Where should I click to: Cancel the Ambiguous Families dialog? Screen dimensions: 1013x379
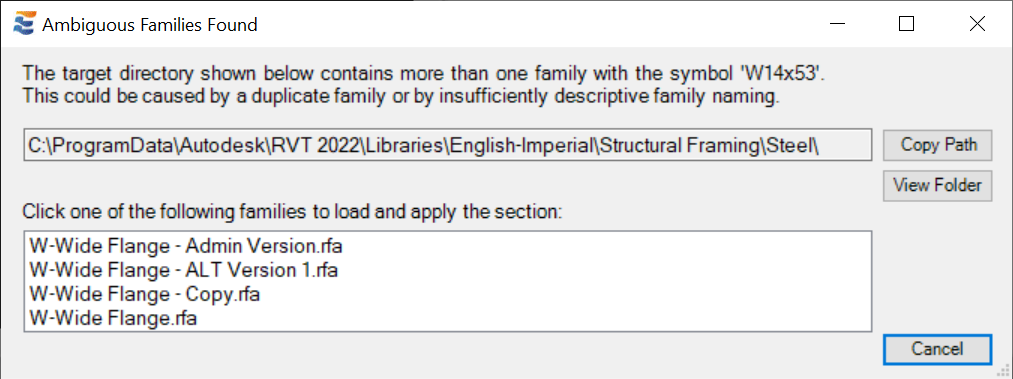coord(937,349)
